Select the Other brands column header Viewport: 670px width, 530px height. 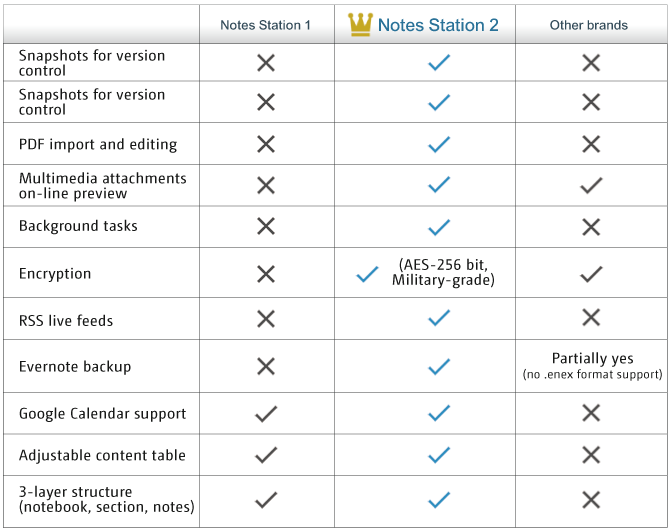589,25
